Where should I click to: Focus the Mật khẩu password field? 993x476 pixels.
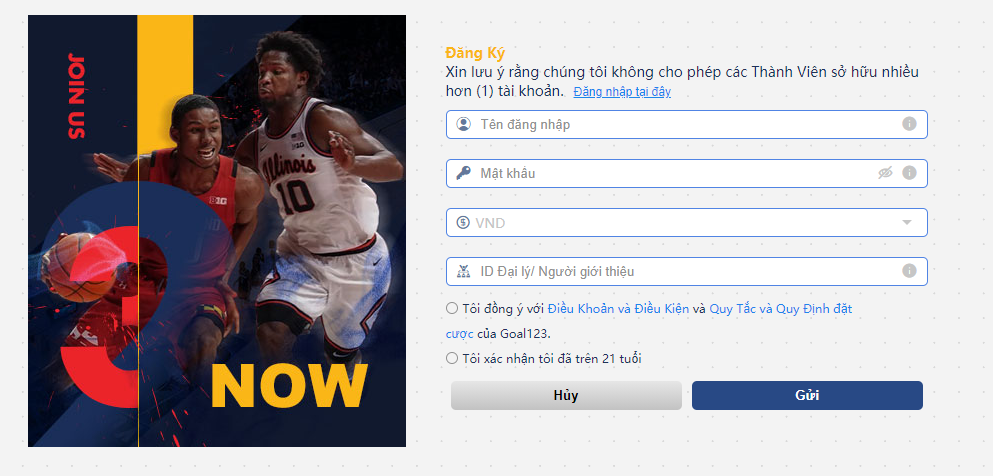click(686, 173)
